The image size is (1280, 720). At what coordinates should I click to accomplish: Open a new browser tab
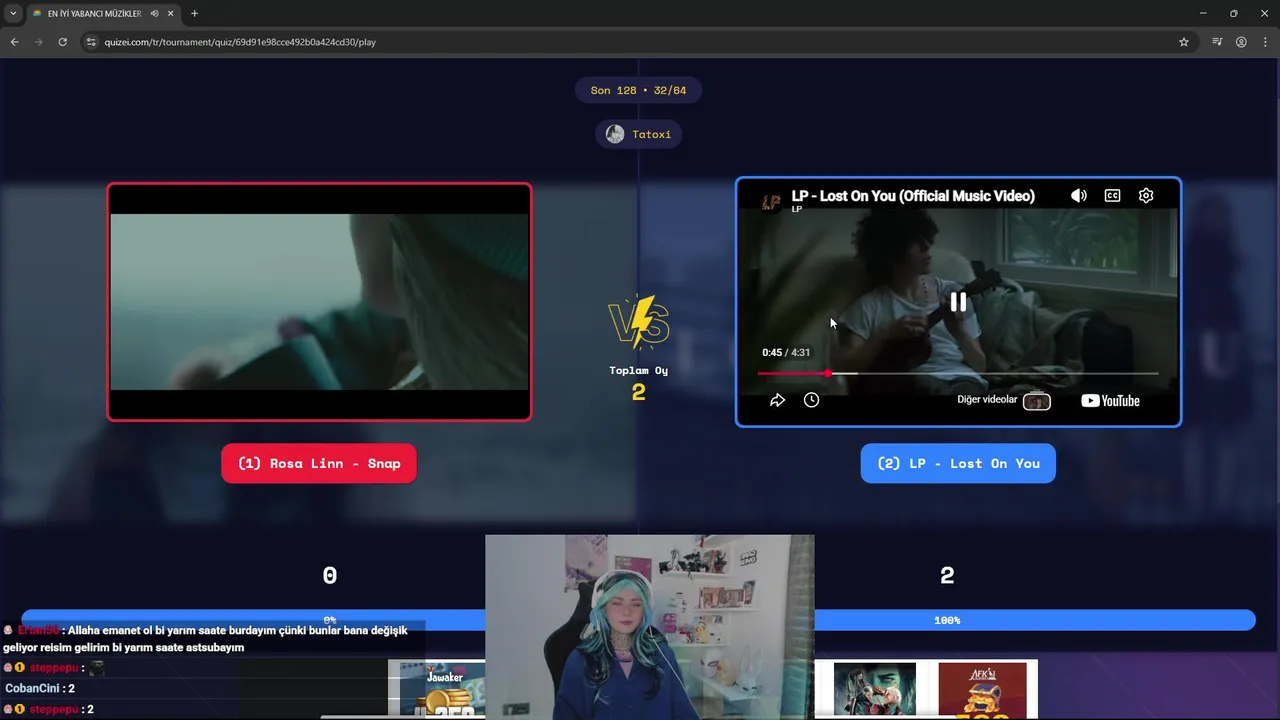194,13
